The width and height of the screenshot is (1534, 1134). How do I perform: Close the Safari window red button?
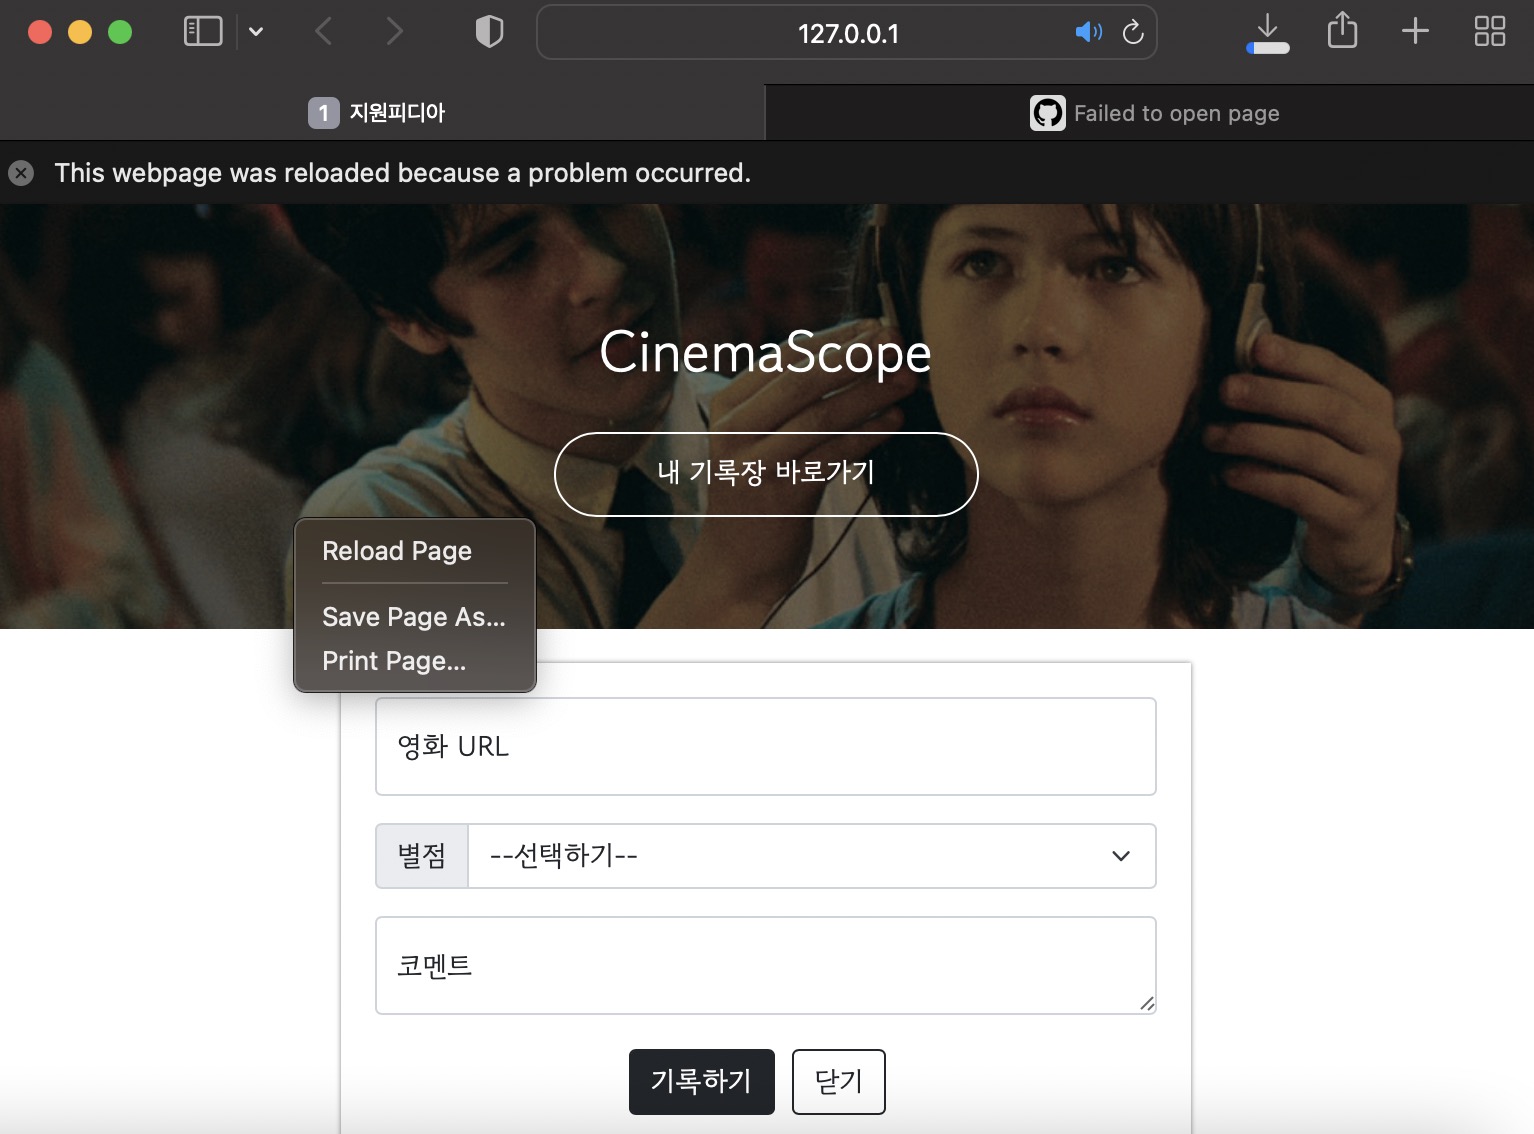[40, 32]
